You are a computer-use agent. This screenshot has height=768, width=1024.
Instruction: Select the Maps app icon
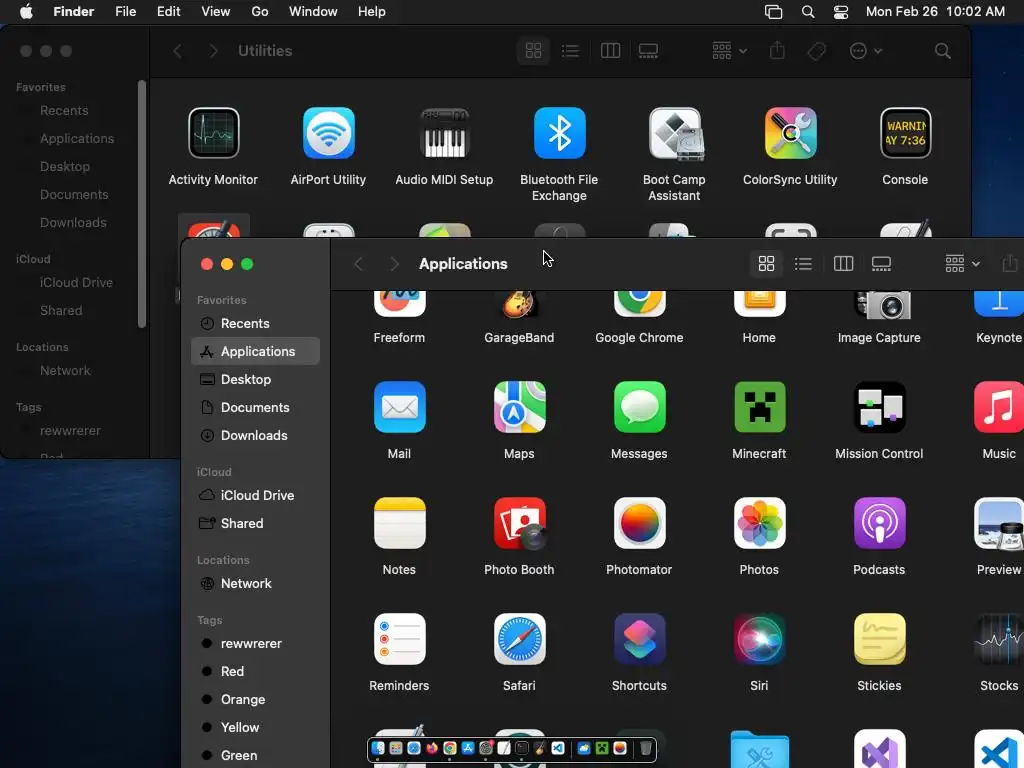(520, 408)
